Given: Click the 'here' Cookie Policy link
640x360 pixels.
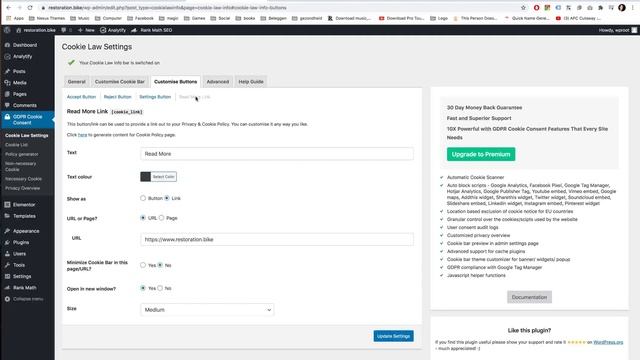Looking at the screenshot, I should [x=82, y=135].
